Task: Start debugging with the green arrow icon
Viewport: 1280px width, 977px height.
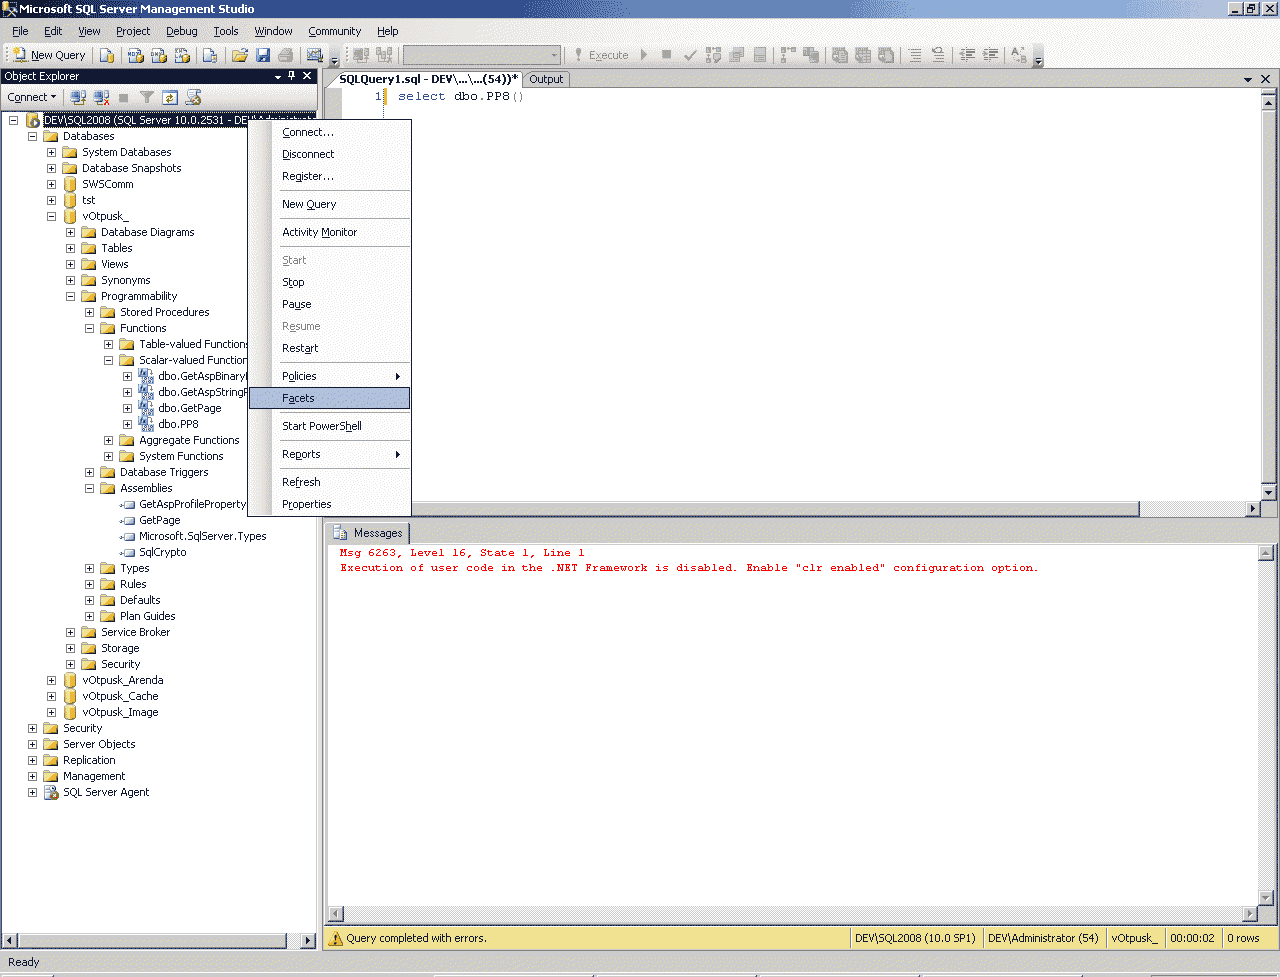Action: [x=644, y=55]
